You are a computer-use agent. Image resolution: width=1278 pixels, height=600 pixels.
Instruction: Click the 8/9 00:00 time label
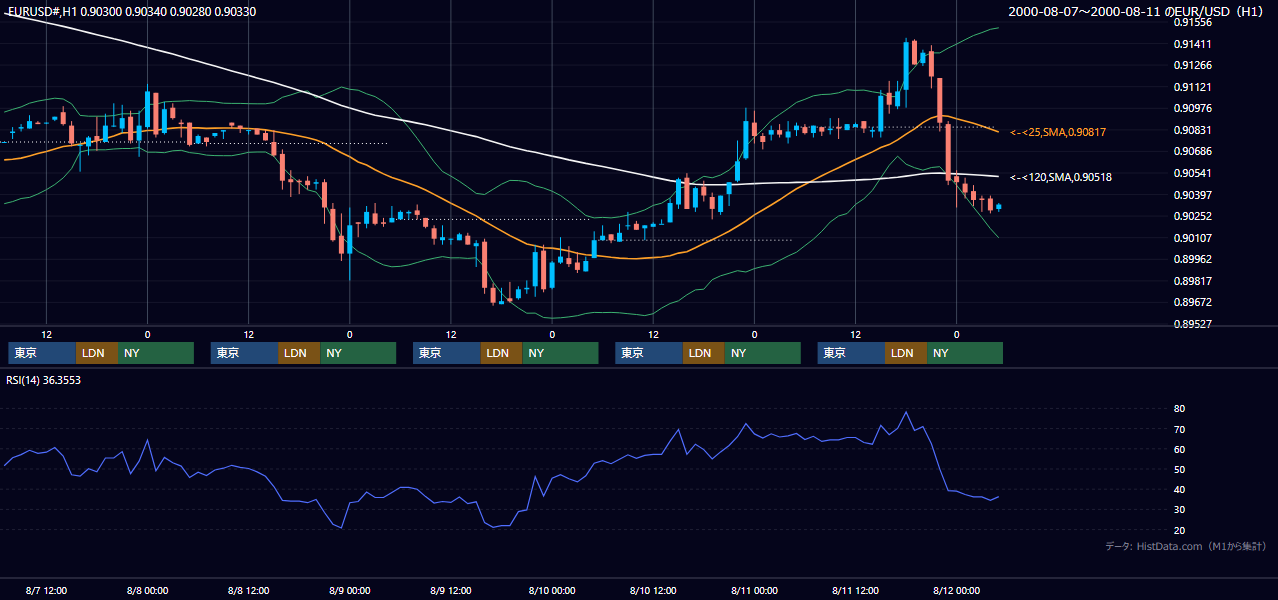click(x=349, y=590)
